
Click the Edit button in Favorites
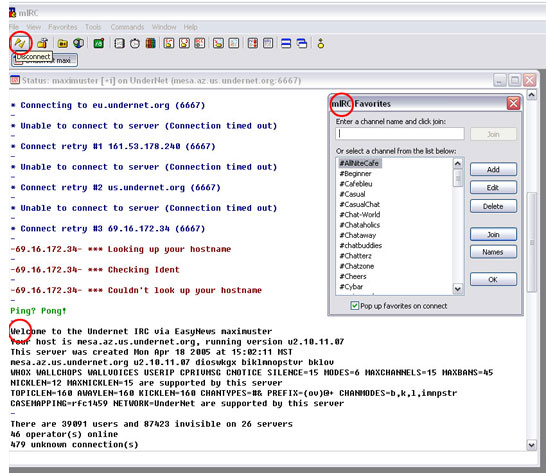[x=493, y=188]
